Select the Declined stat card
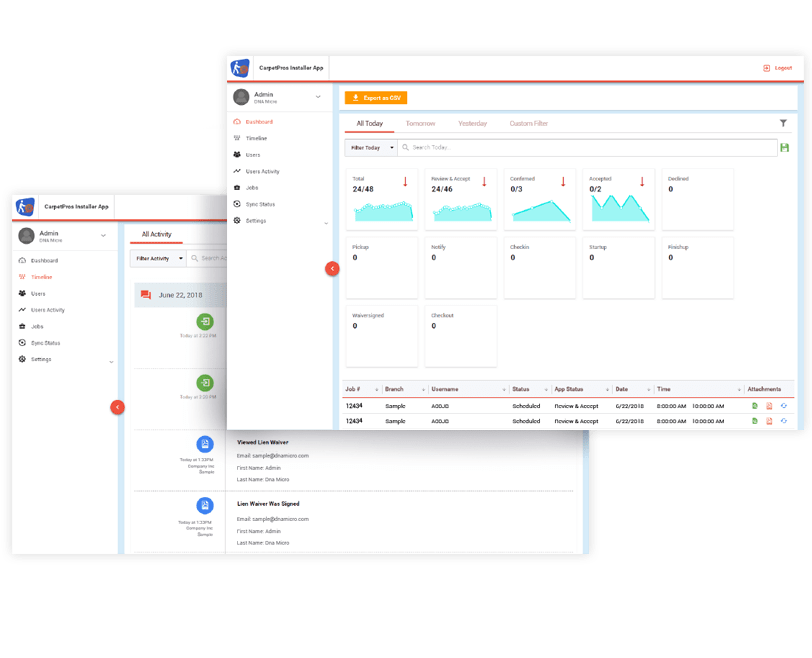This screenshot has height=658, width=812. (698, 199)
